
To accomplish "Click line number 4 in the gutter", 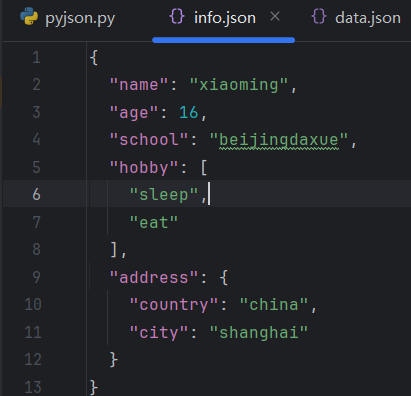I will pos(36,139).
